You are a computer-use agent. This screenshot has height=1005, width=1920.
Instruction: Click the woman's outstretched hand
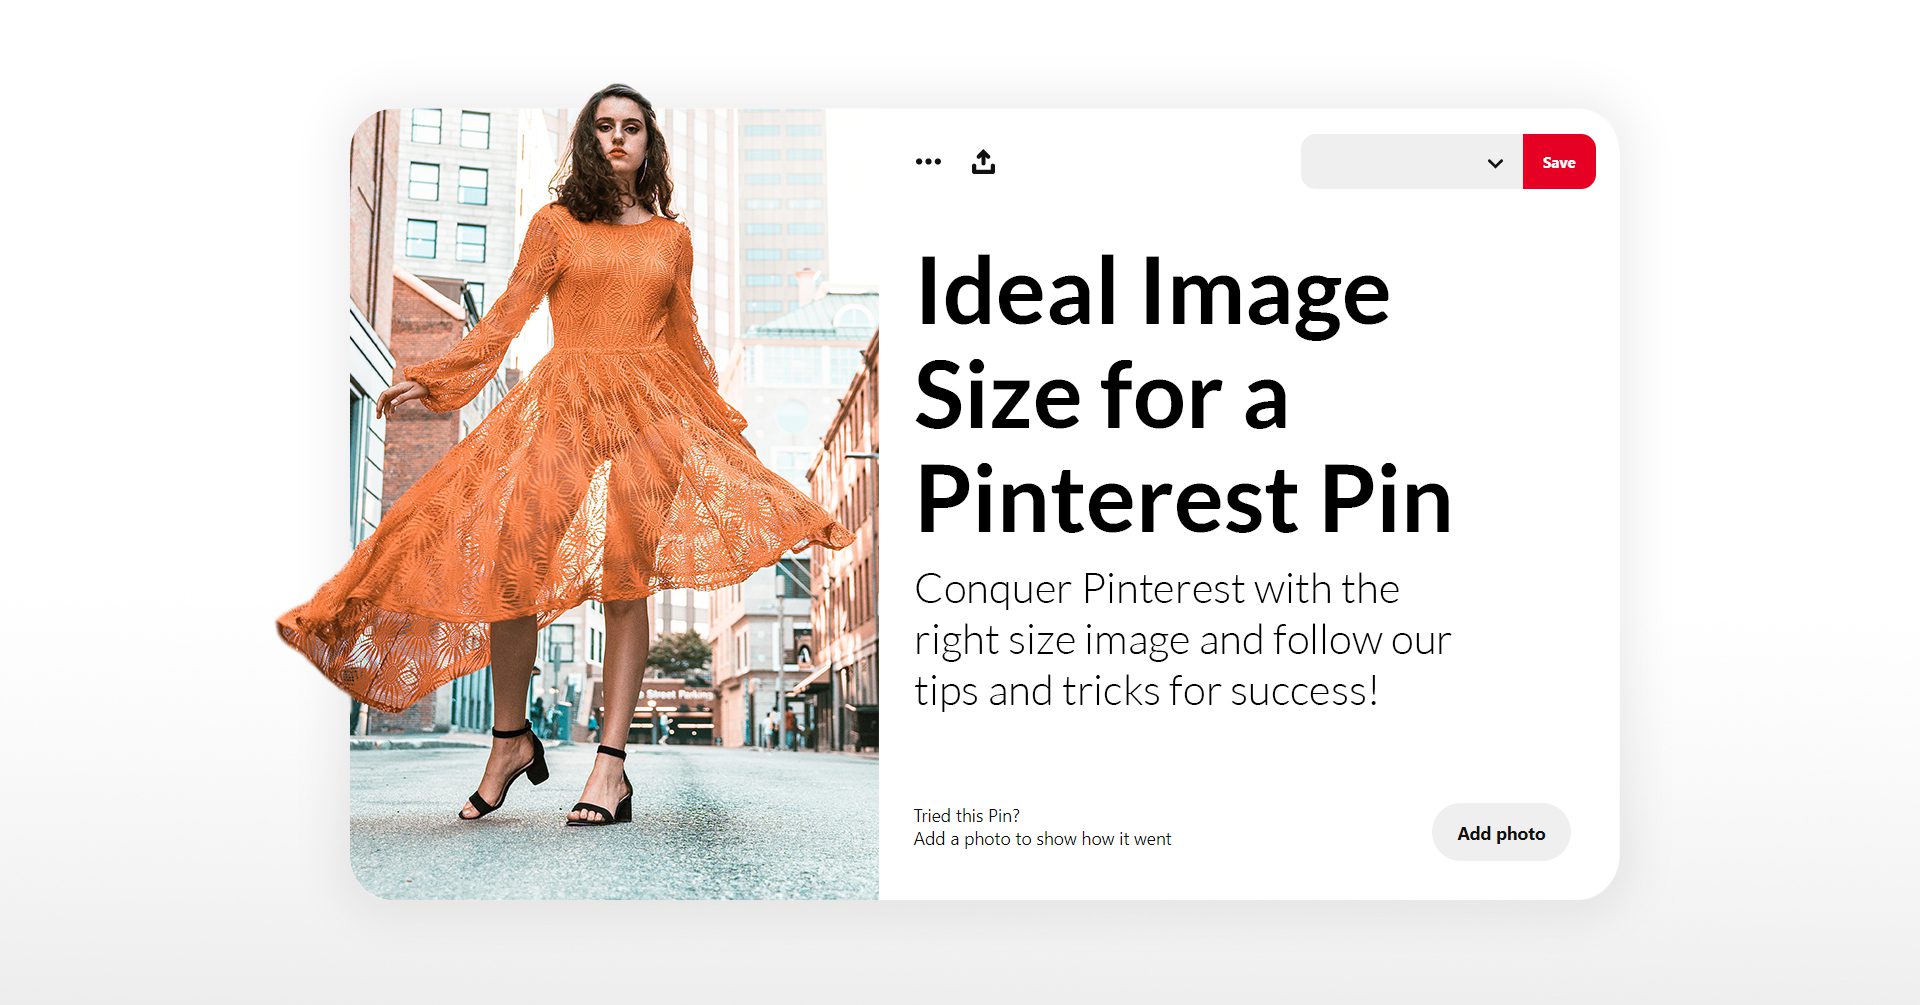(x=399, y=396)
